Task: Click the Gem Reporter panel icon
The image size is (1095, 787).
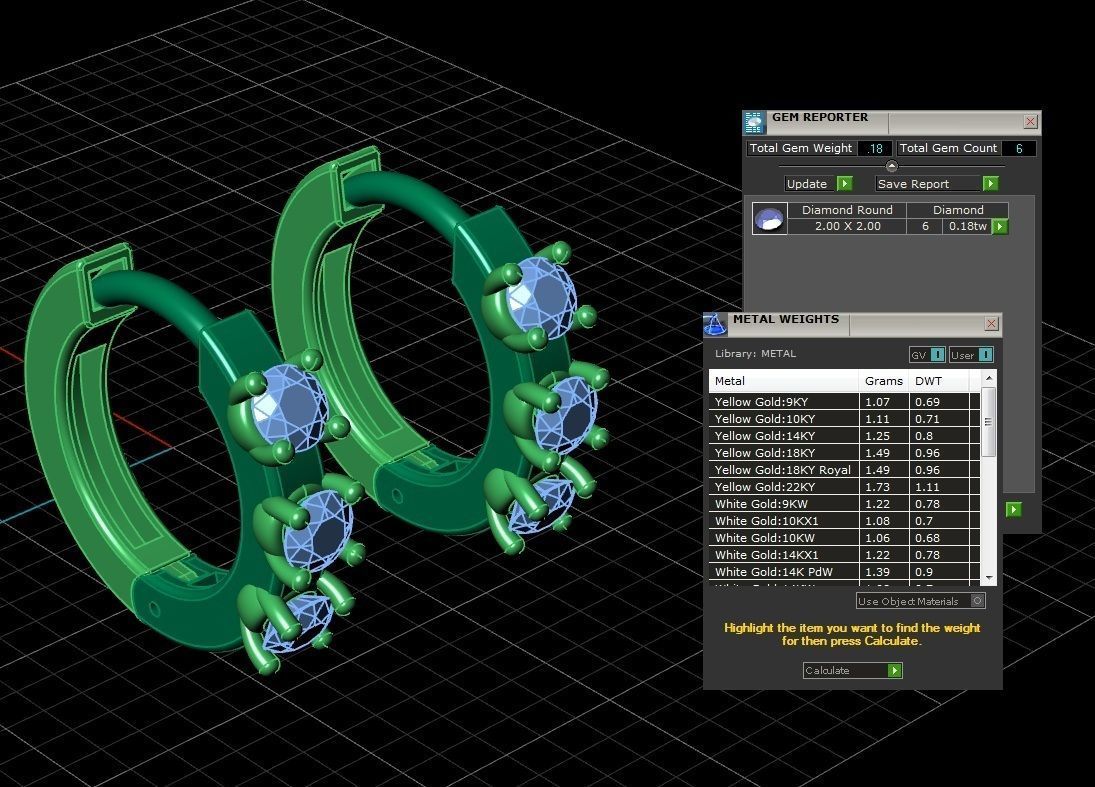Action: [754, 123]
